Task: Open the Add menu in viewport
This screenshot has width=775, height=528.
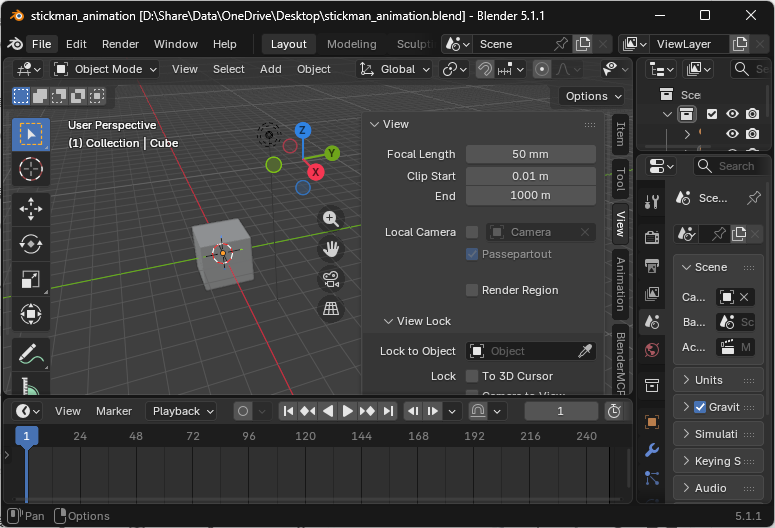Action: 271,69
